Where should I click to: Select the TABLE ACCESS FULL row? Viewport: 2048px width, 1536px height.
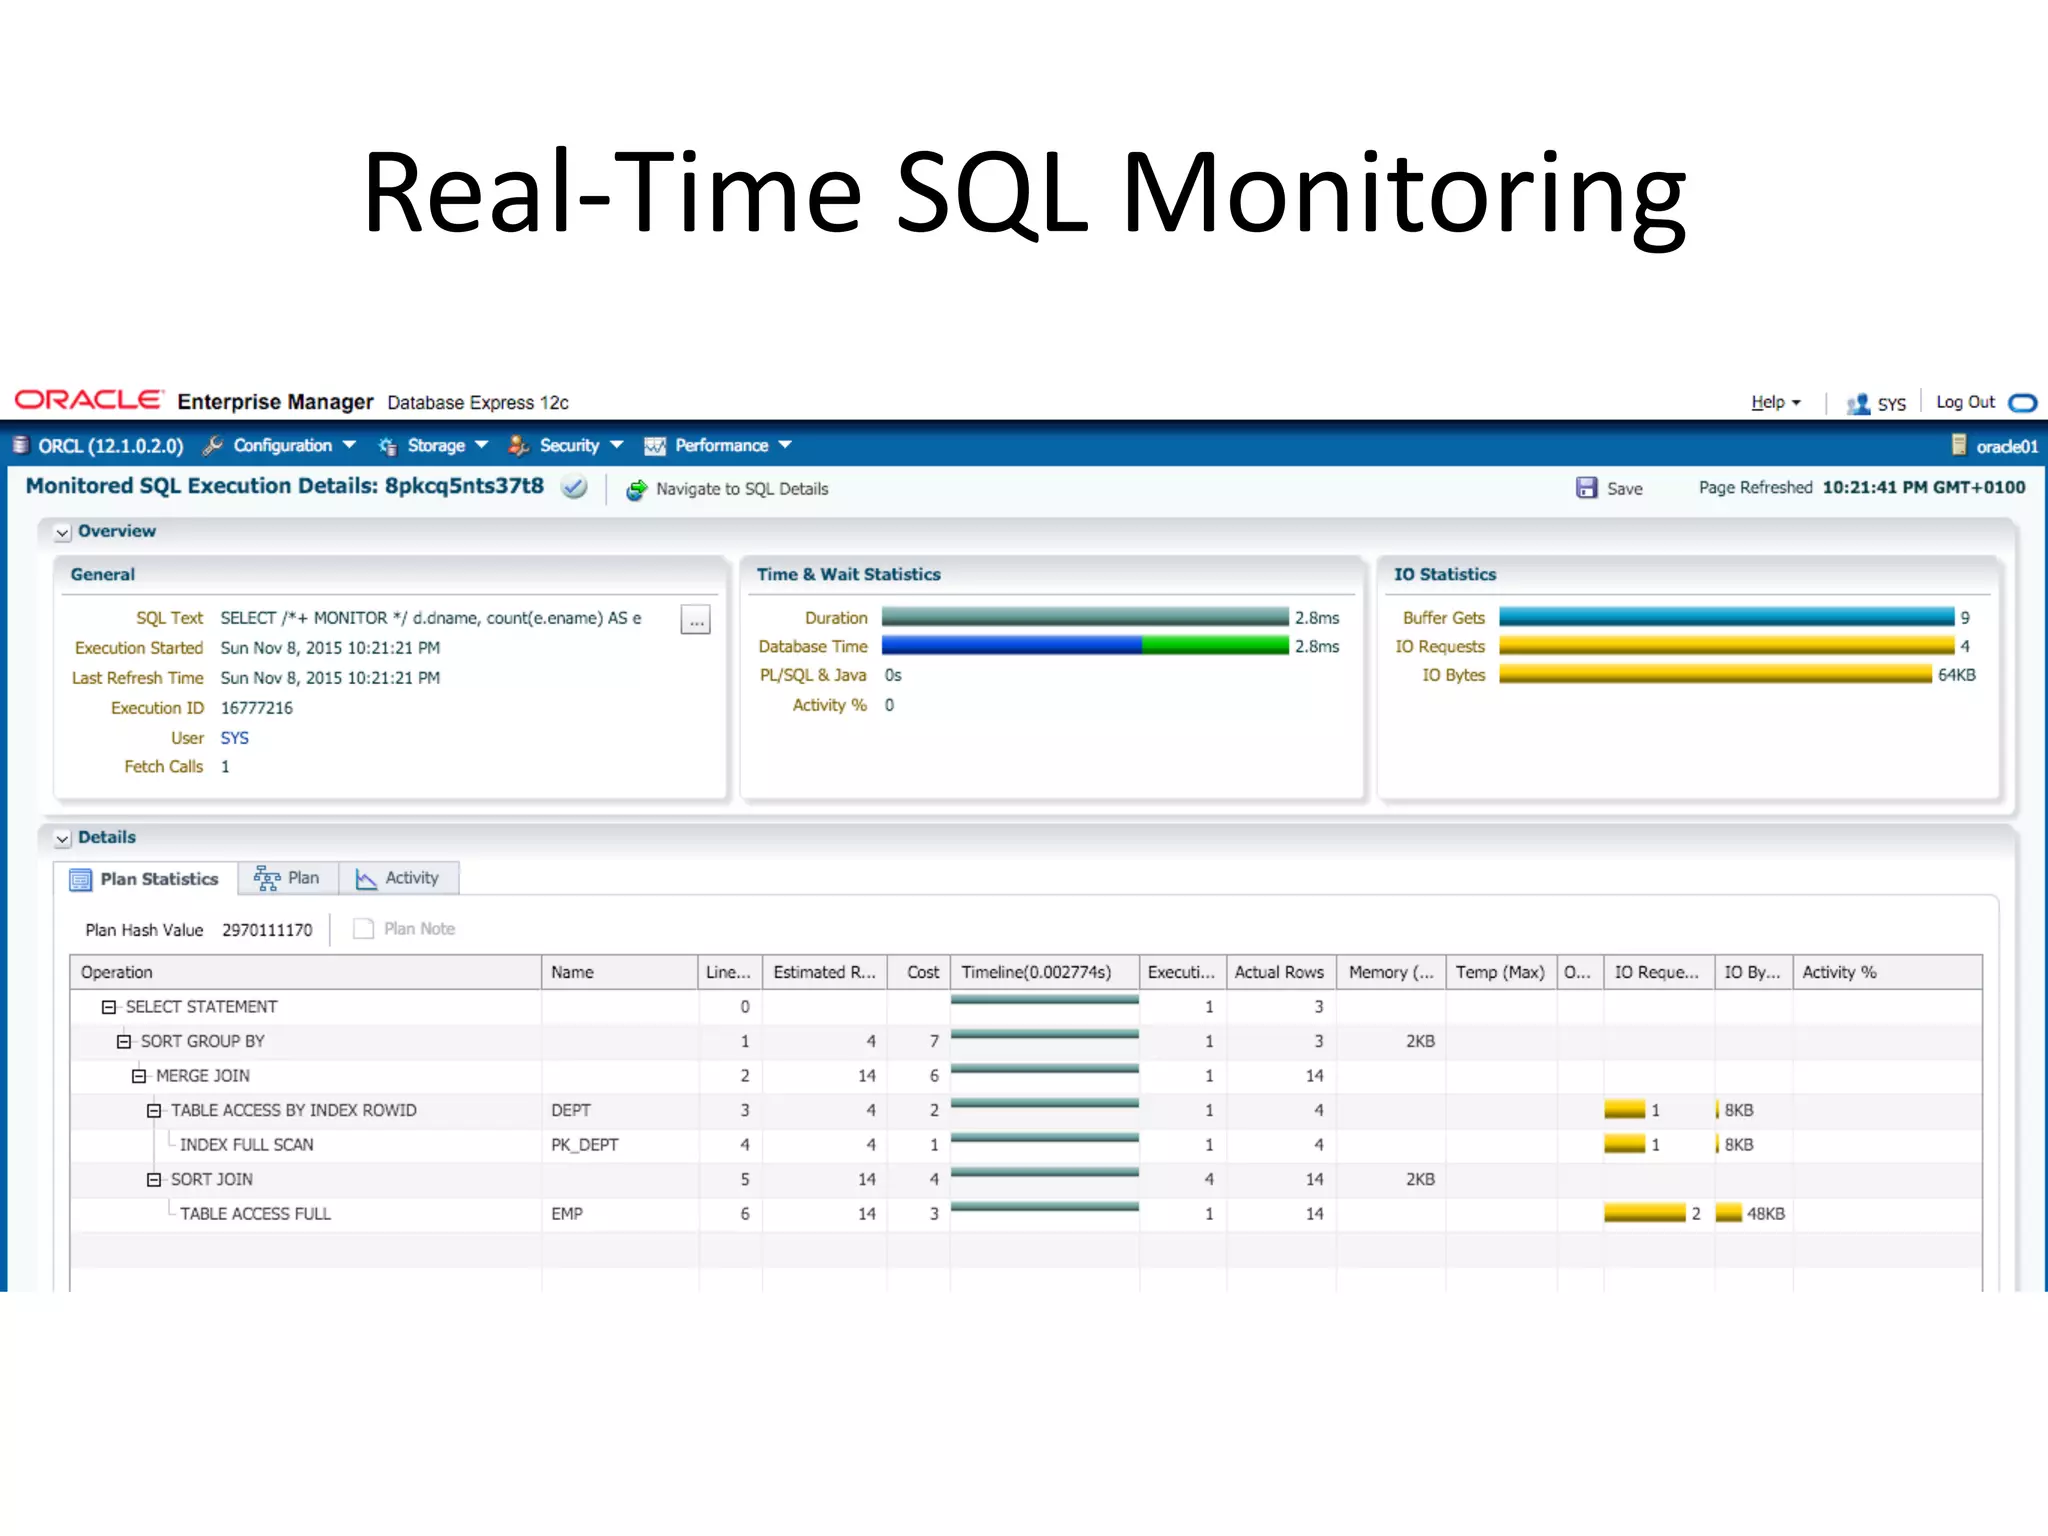click(x=1026, y=1214)
